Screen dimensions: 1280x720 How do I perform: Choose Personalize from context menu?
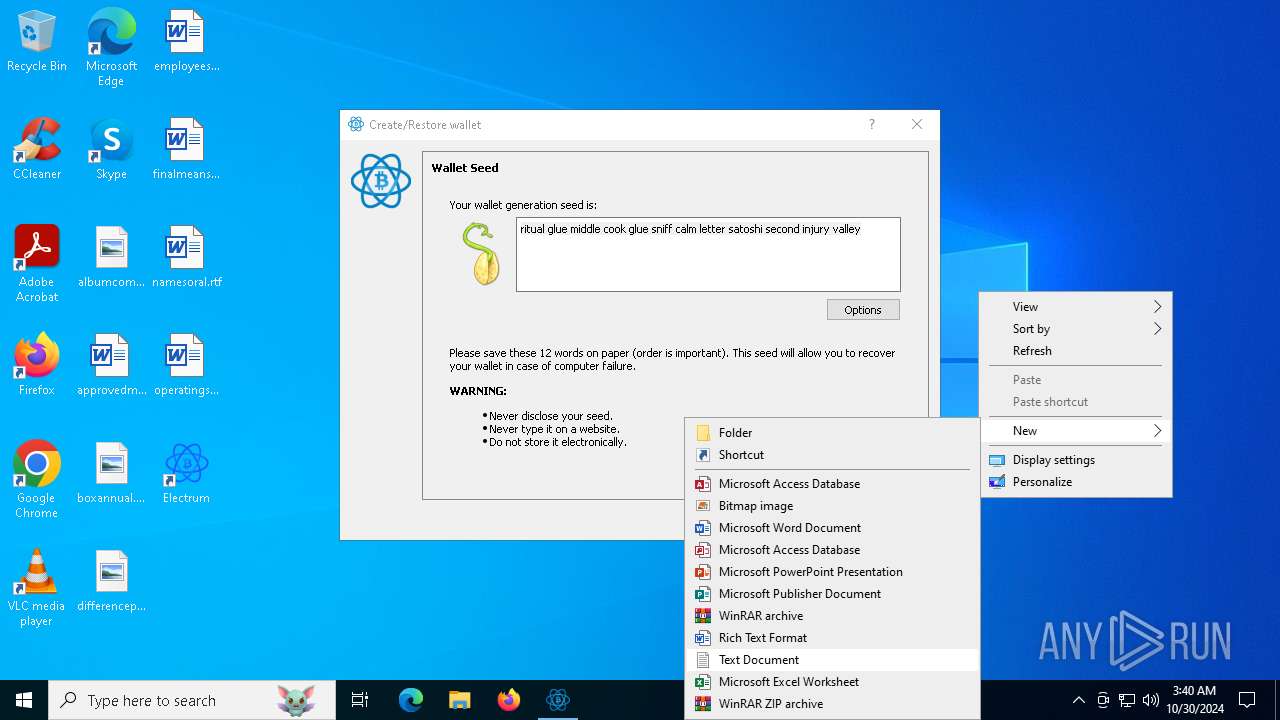pos(1075,482)
